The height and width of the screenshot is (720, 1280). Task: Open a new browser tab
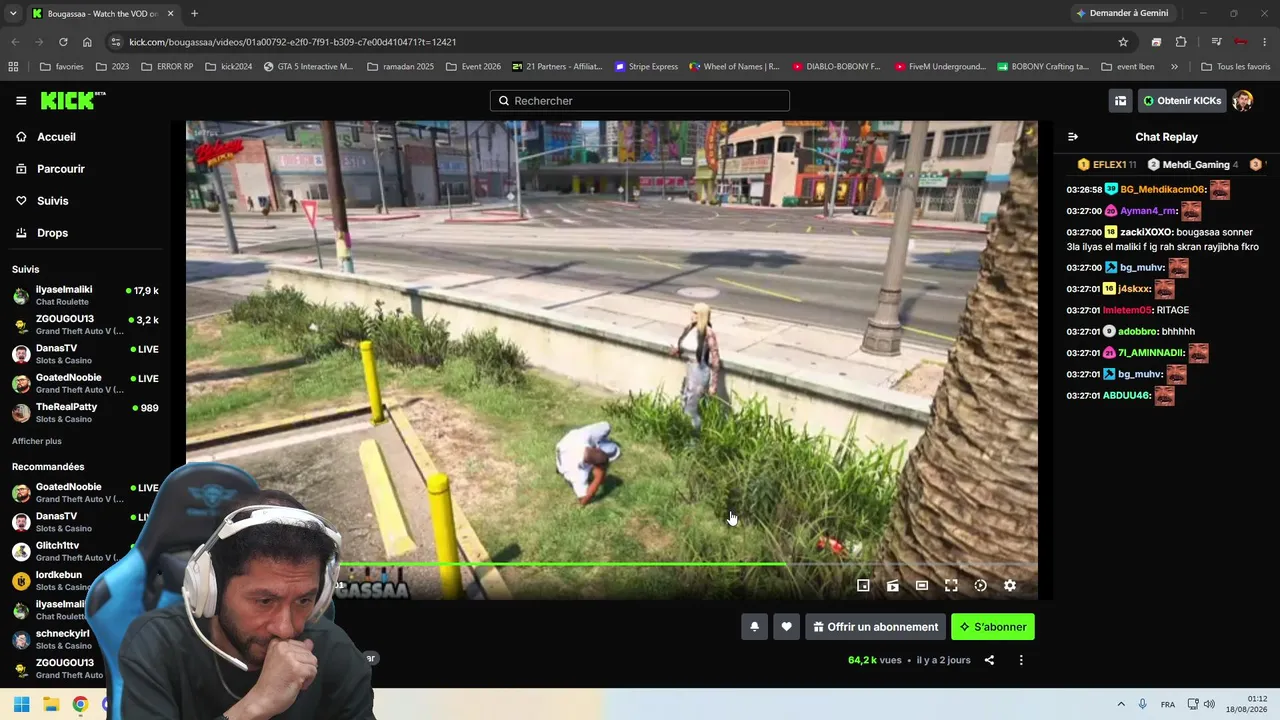point(194,14)
